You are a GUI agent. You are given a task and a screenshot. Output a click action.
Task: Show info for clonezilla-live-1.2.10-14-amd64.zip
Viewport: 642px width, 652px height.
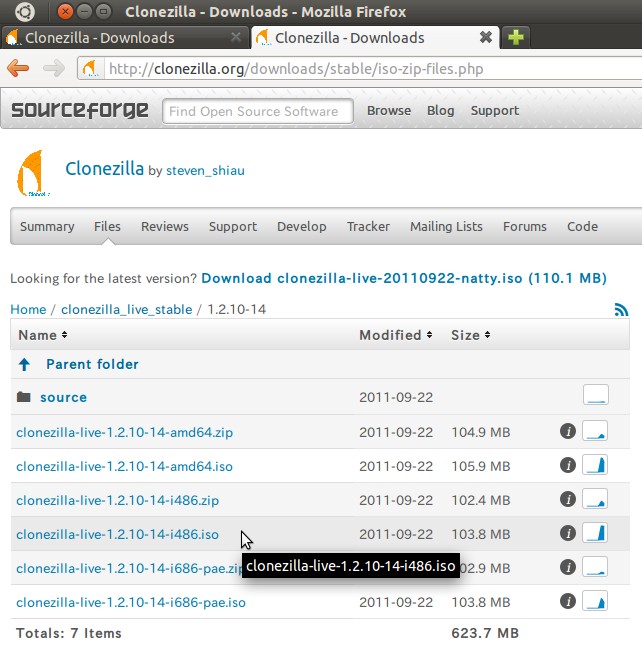(x=568, y=431)
